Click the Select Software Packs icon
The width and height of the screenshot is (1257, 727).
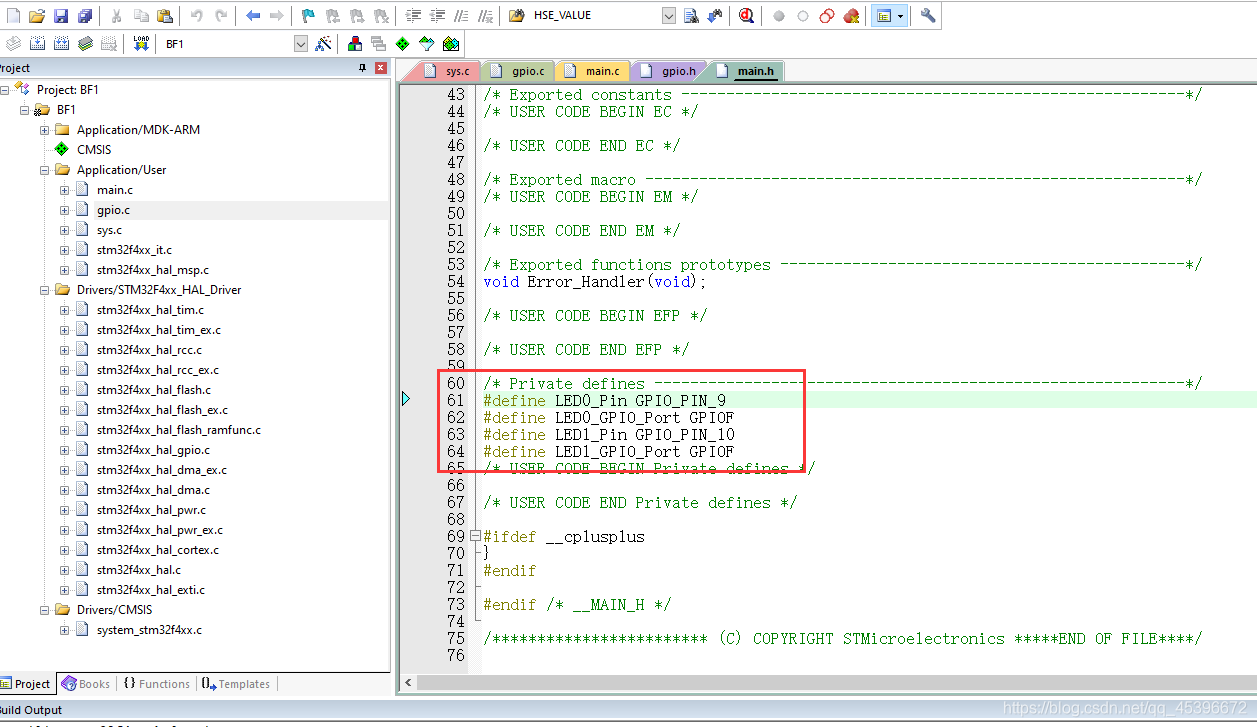[427, 44]
